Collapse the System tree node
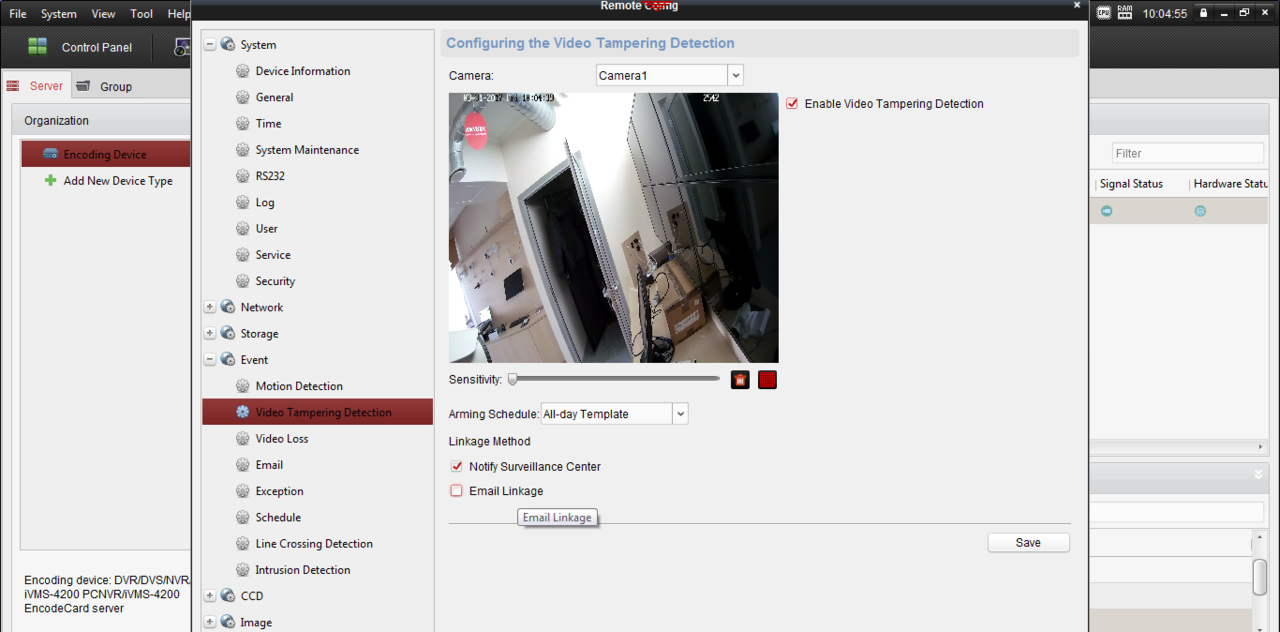1280x632 pixels. pyautogui.click(x=210, y=45)
